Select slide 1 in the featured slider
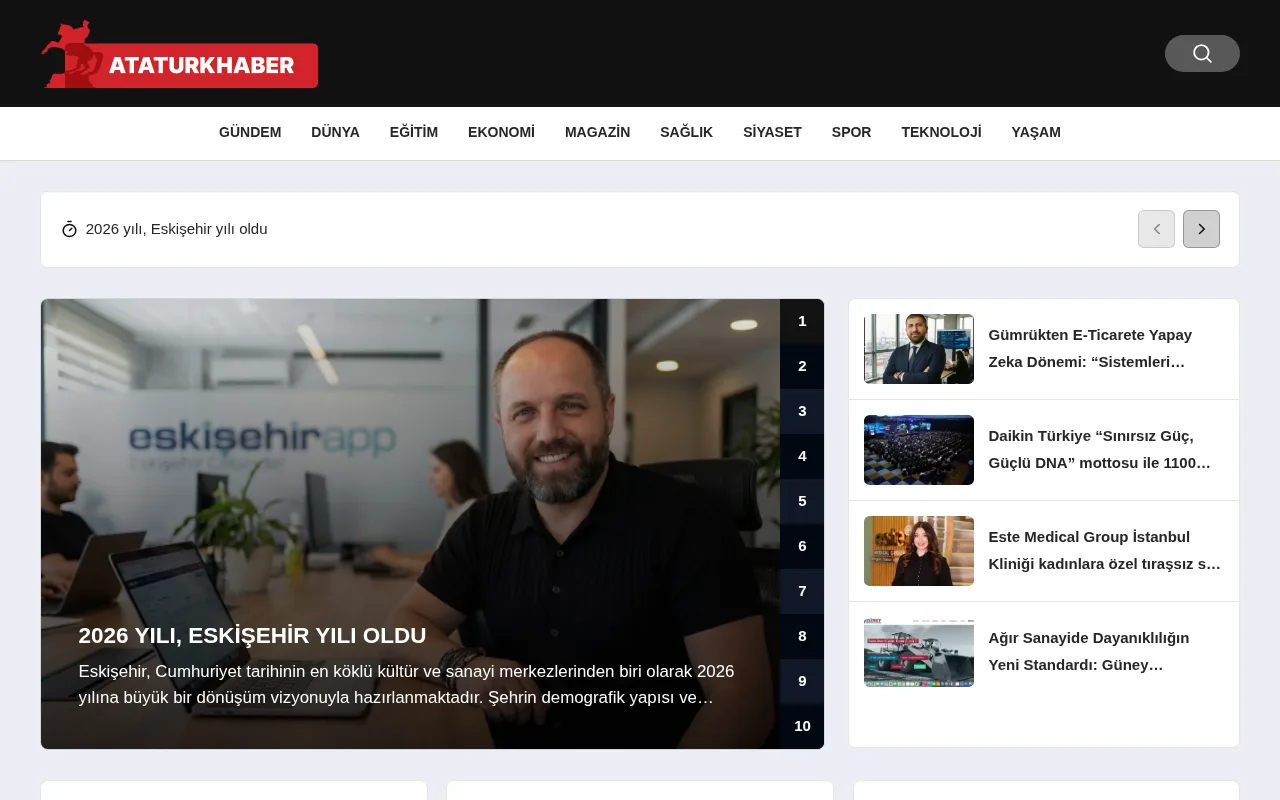 (802, 321)
